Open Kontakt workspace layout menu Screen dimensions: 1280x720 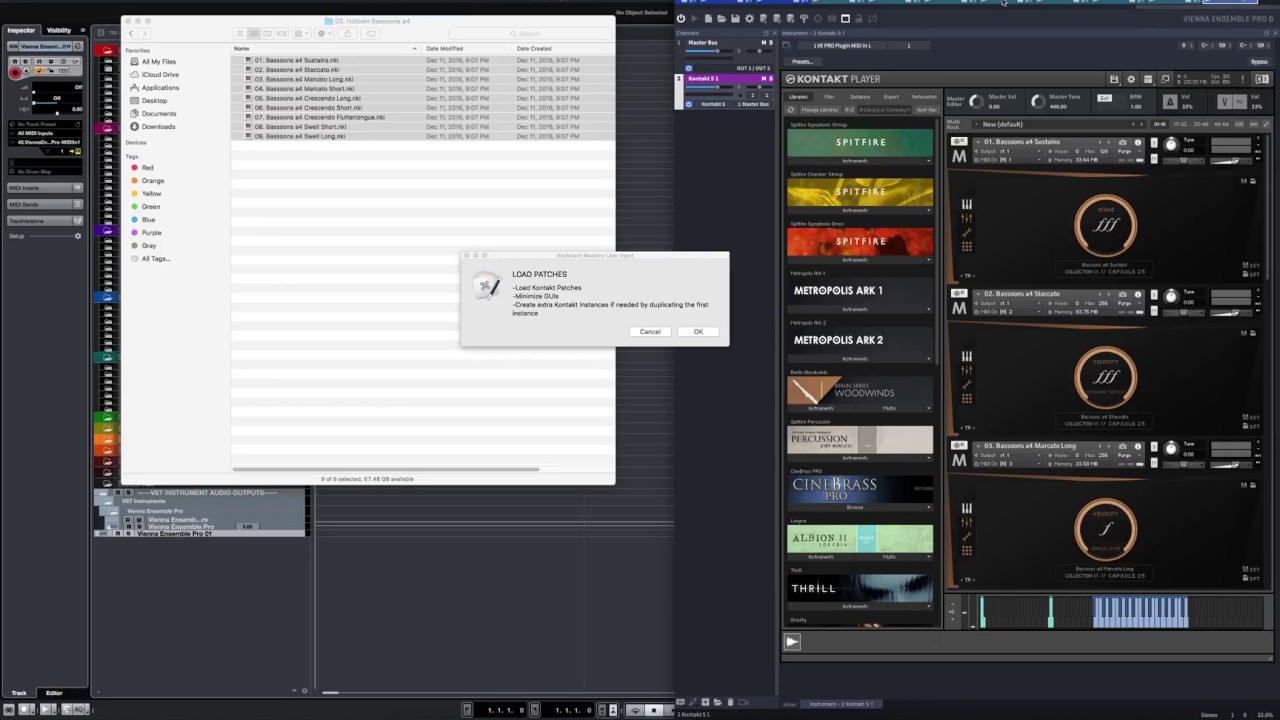[x=1148, y=79]
